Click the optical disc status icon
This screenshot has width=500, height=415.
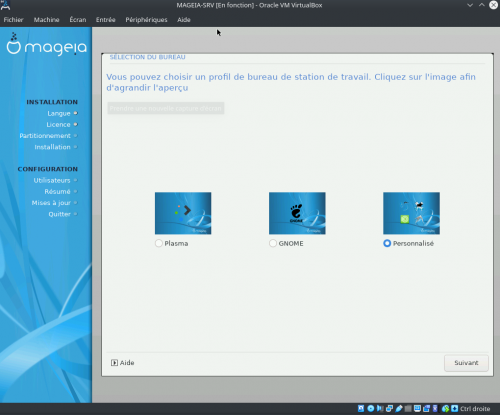tap(371, 409)
